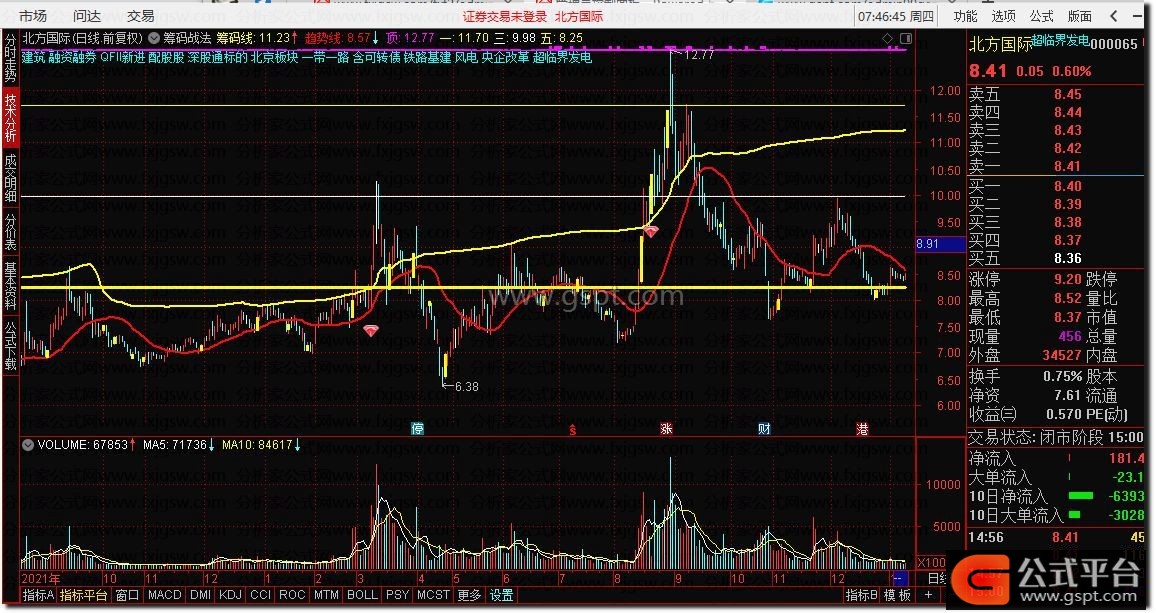Click the red $ event marker
This screenshot has width=1156, height=613.
(573, 430)
